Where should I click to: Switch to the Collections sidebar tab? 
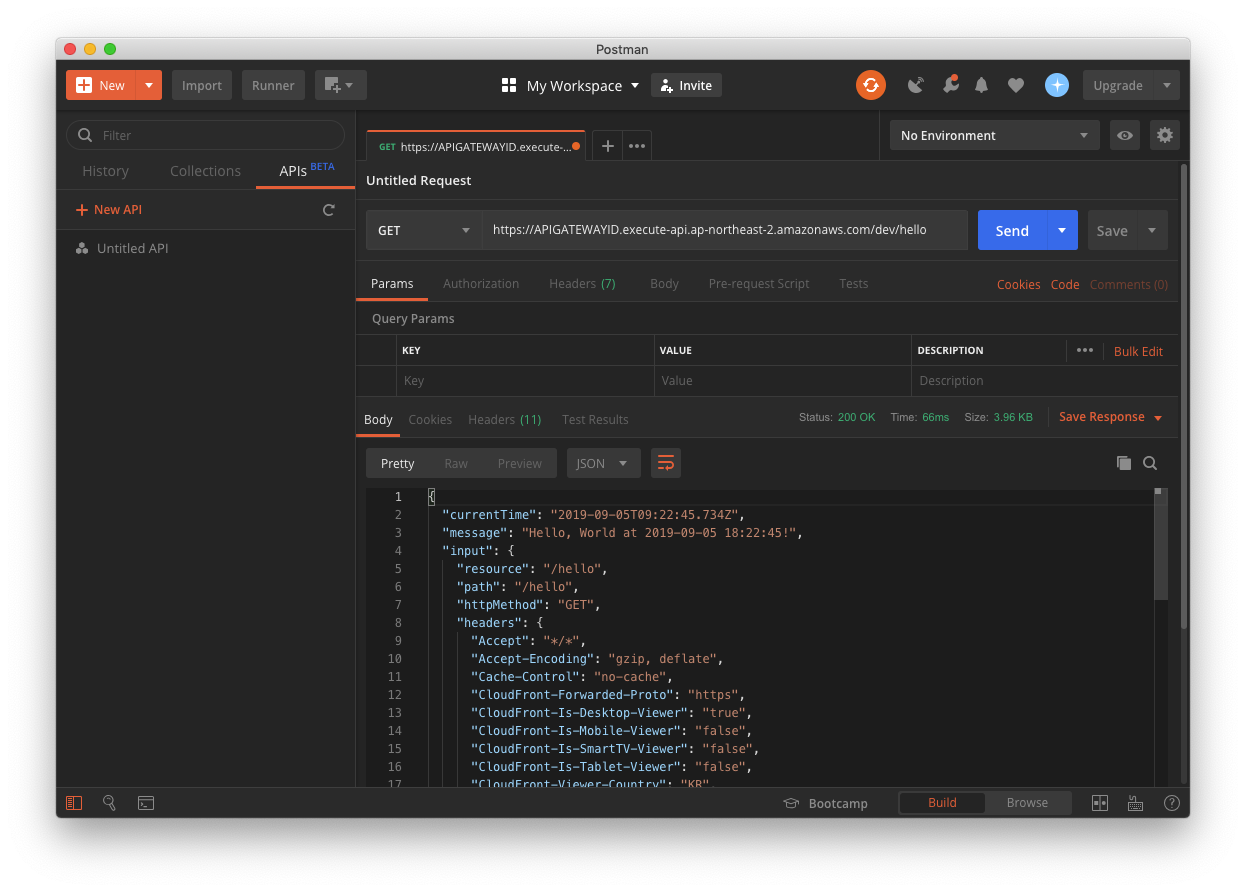(x=205, y=171)
